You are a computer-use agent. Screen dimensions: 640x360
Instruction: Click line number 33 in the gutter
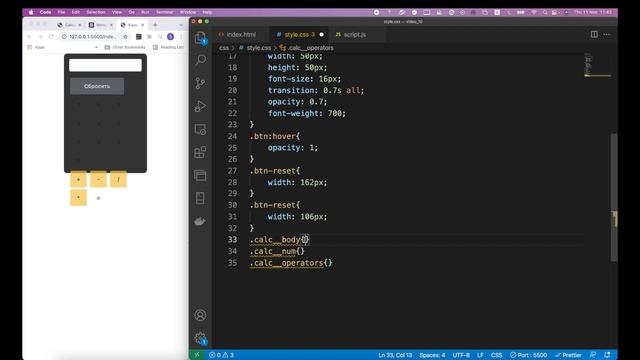tap(232, 240)
